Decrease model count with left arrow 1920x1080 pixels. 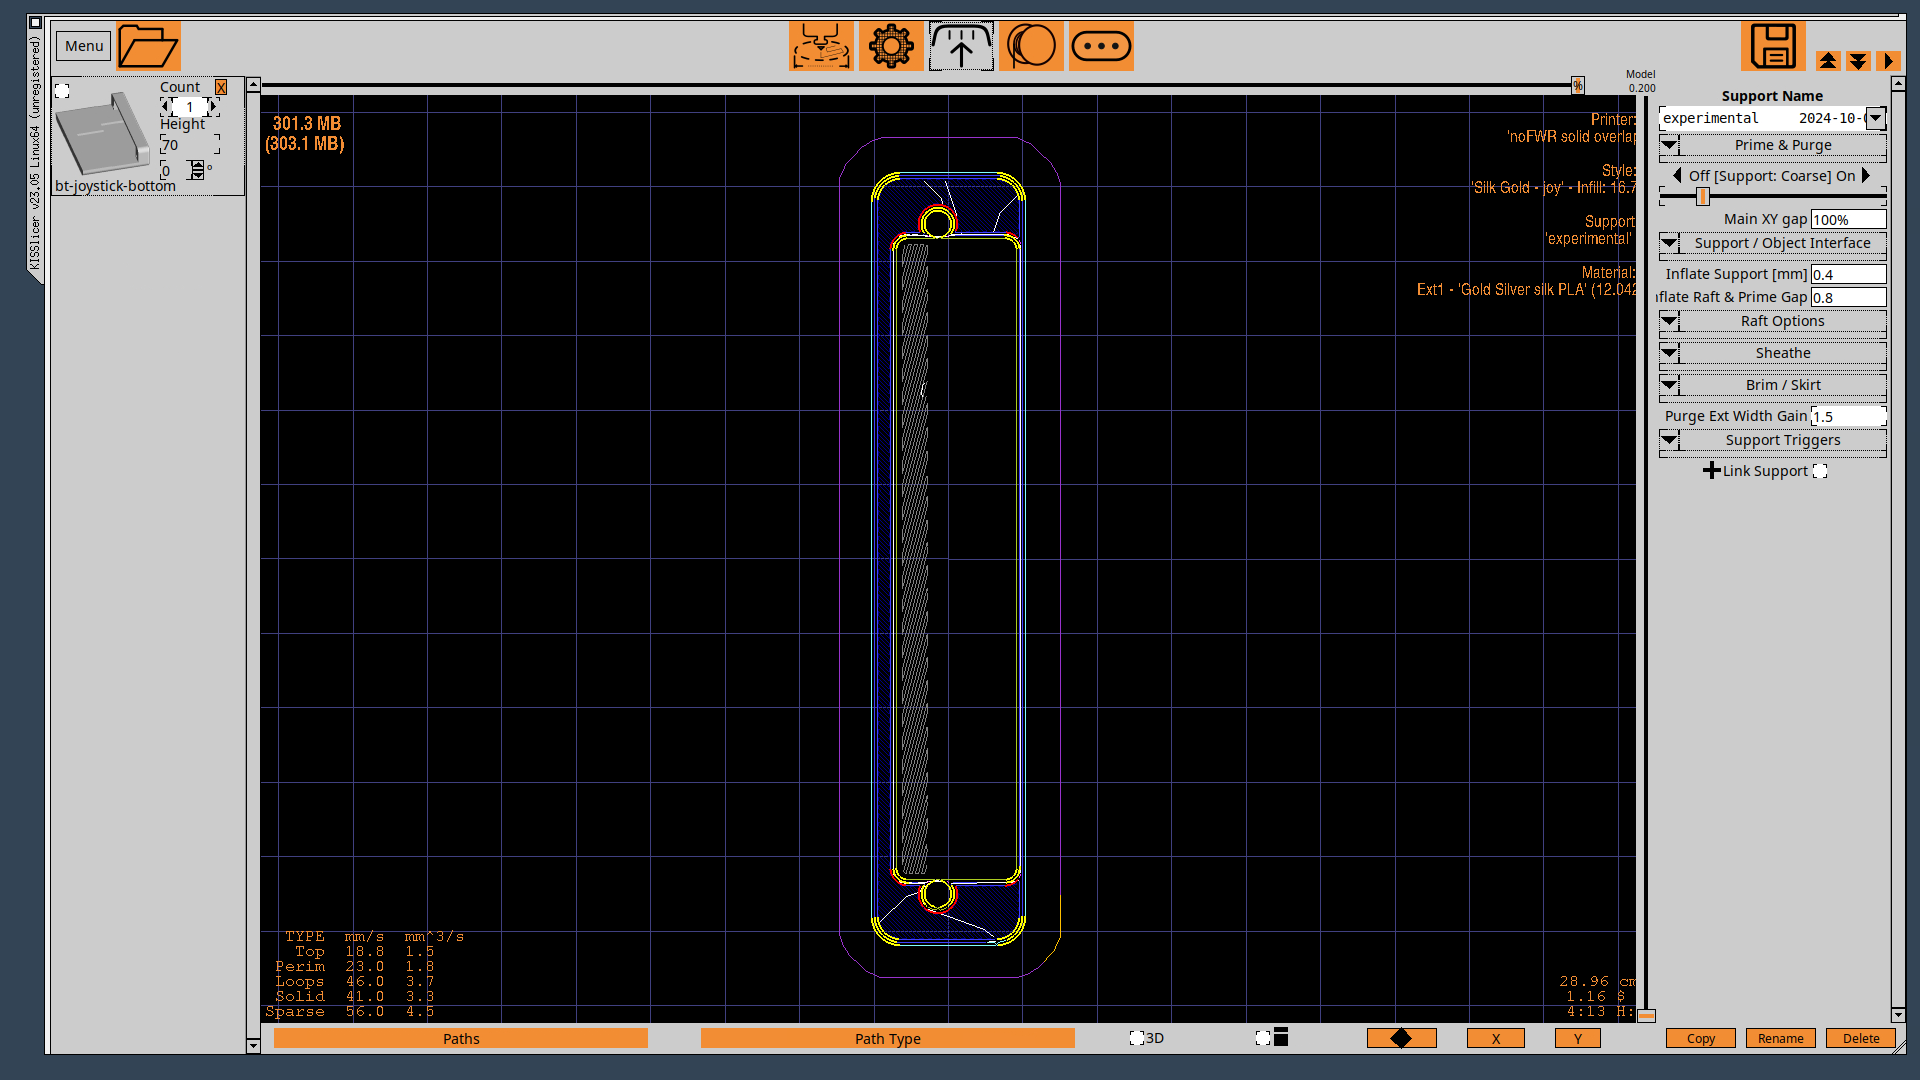click(x=166, y=106)
